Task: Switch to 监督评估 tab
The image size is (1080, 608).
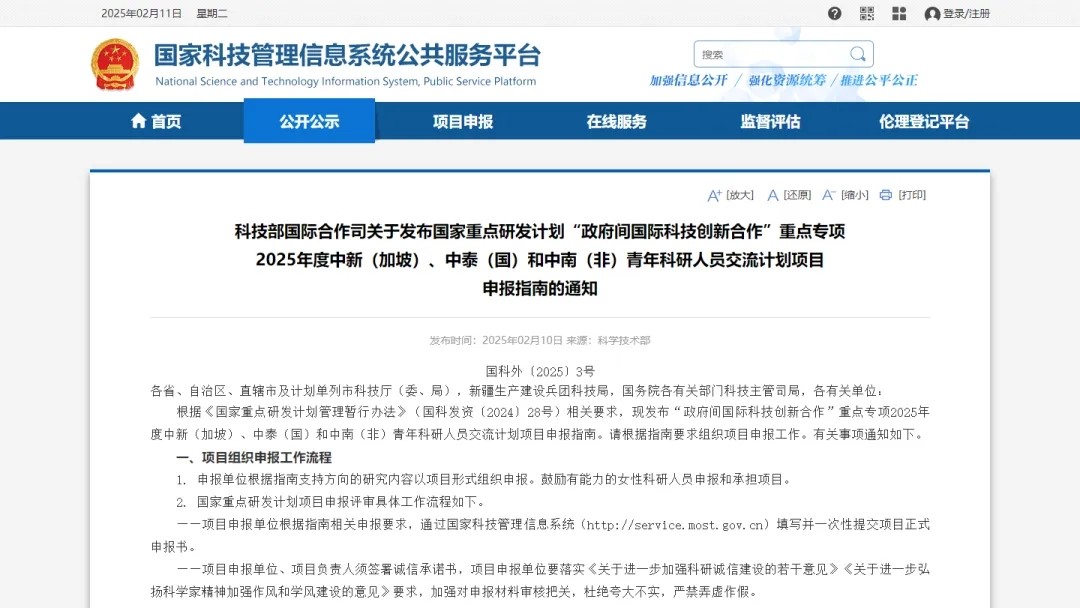Action: [x=770, y=122]
